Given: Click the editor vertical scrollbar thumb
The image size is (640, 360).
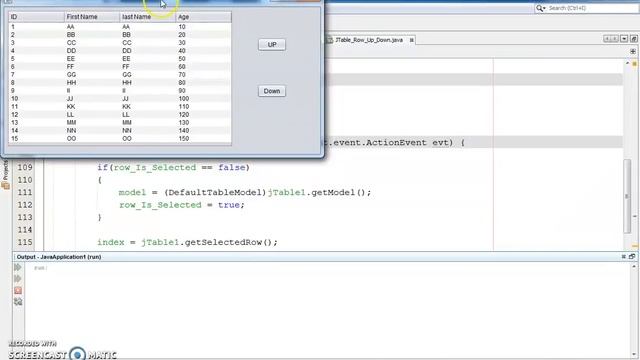Looking at the screenshot, I should (x=627, y=196).
